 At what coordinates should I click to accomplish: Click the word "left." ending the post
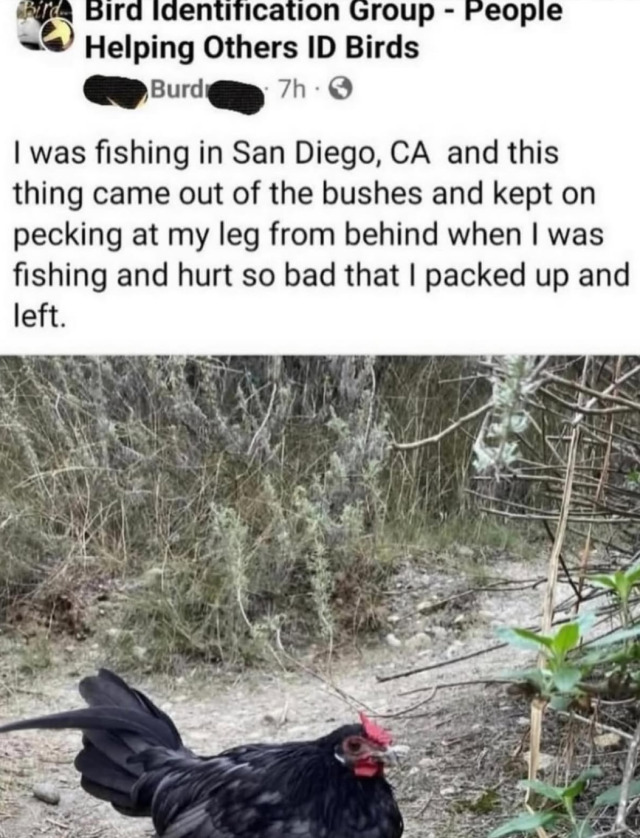(40, 316)
